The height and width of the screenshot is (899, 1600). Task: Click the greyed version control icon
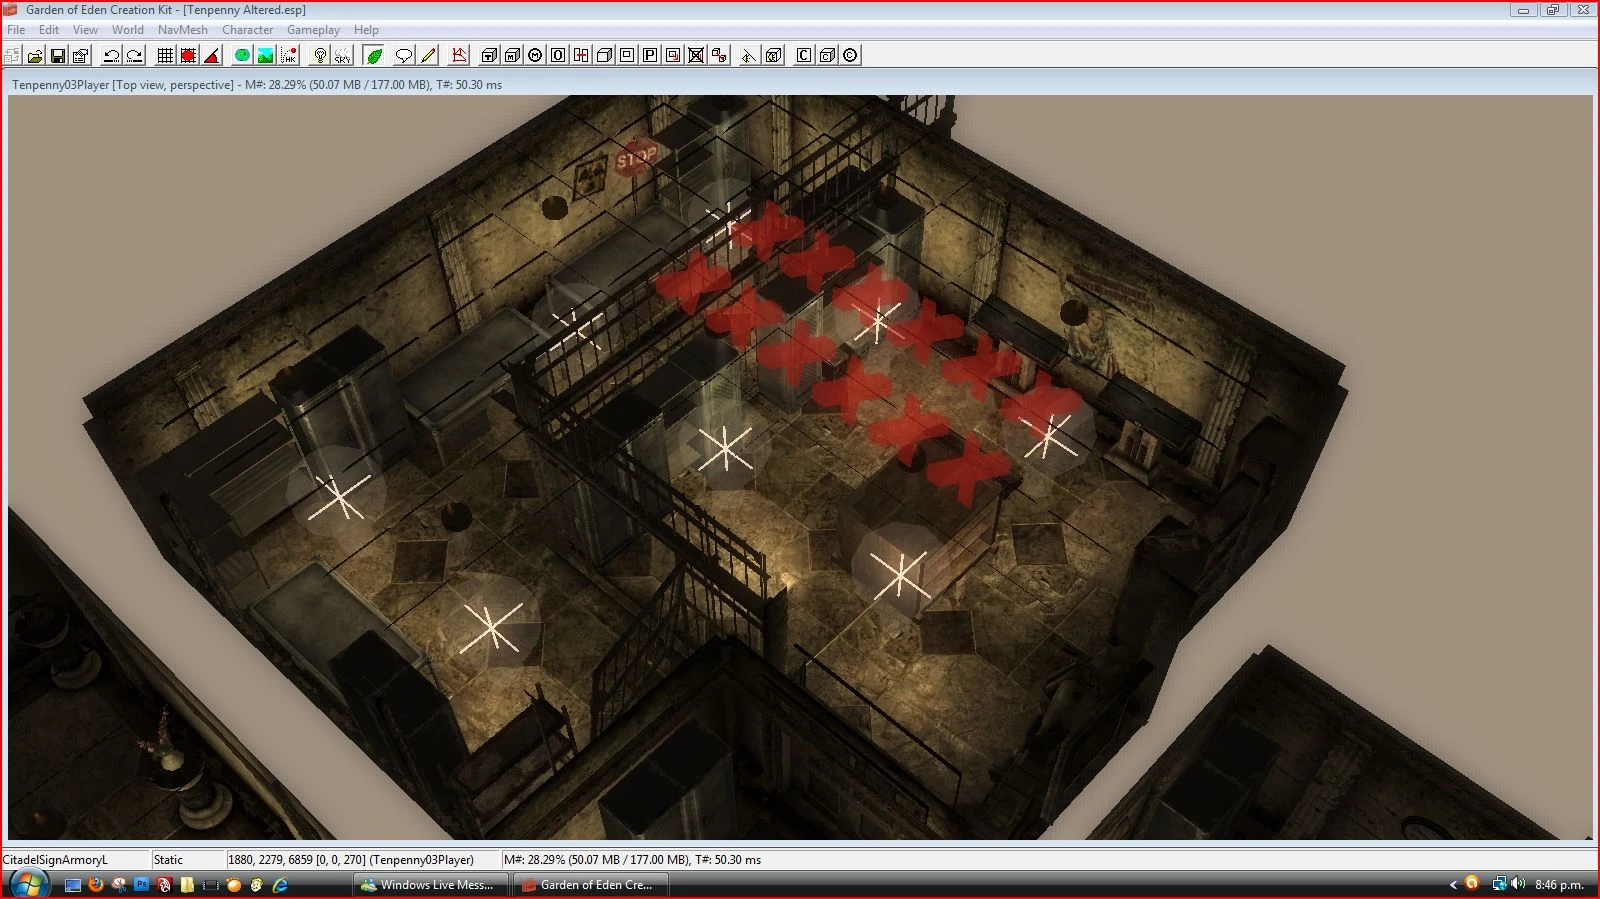12,55
